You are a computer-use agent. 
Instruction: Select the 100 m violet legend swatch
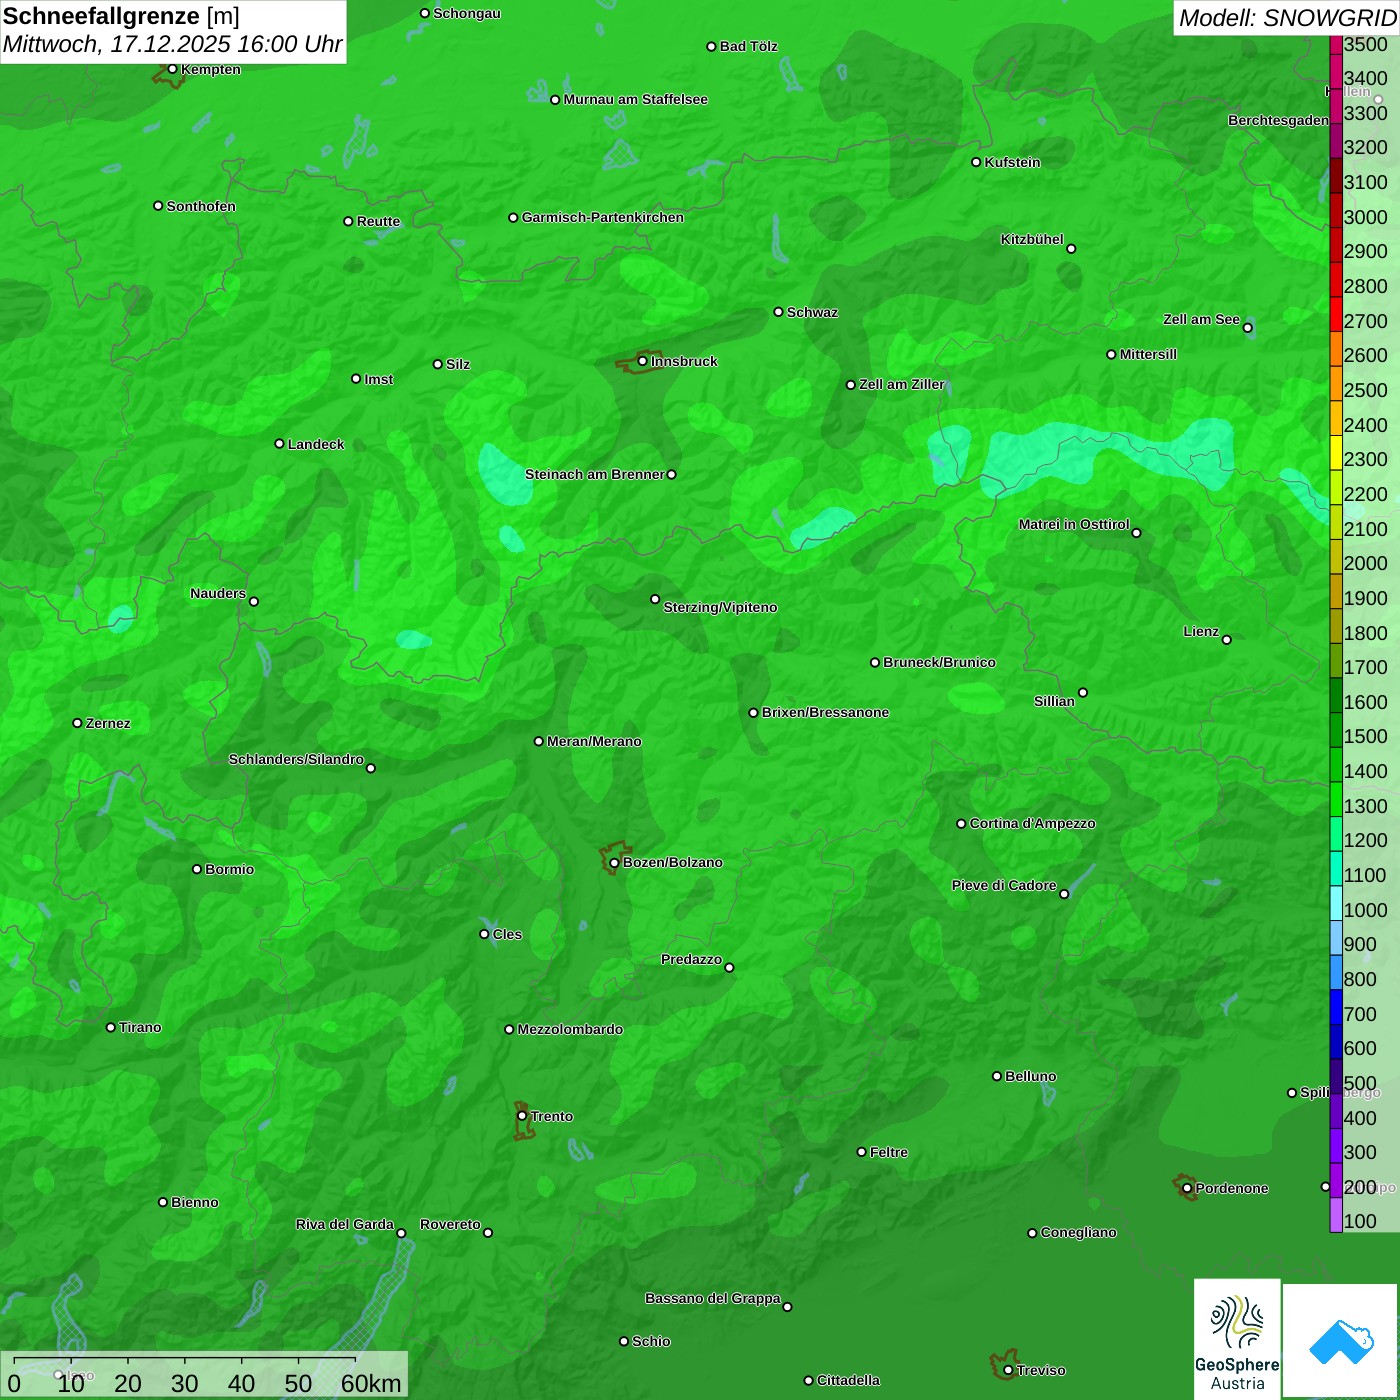pyautogui.click(x=1336, y=1215)
